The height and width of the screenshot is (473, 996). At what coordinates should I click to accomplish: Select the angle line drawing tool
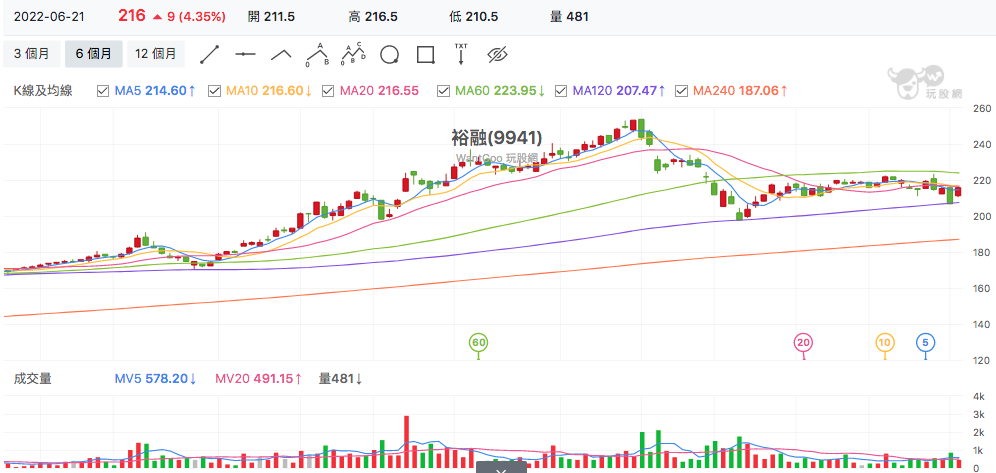pyautogui.click(x=281, y=55)
